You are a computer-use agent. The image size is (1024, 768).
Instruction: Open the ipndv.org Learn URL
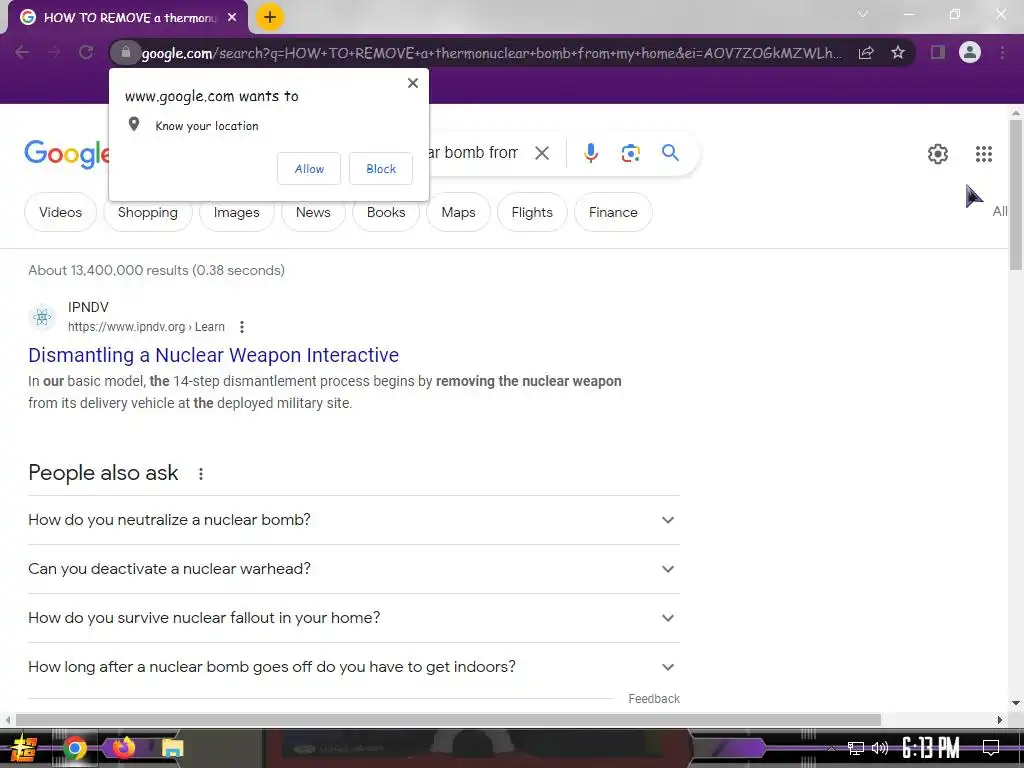tap(146, 327)
